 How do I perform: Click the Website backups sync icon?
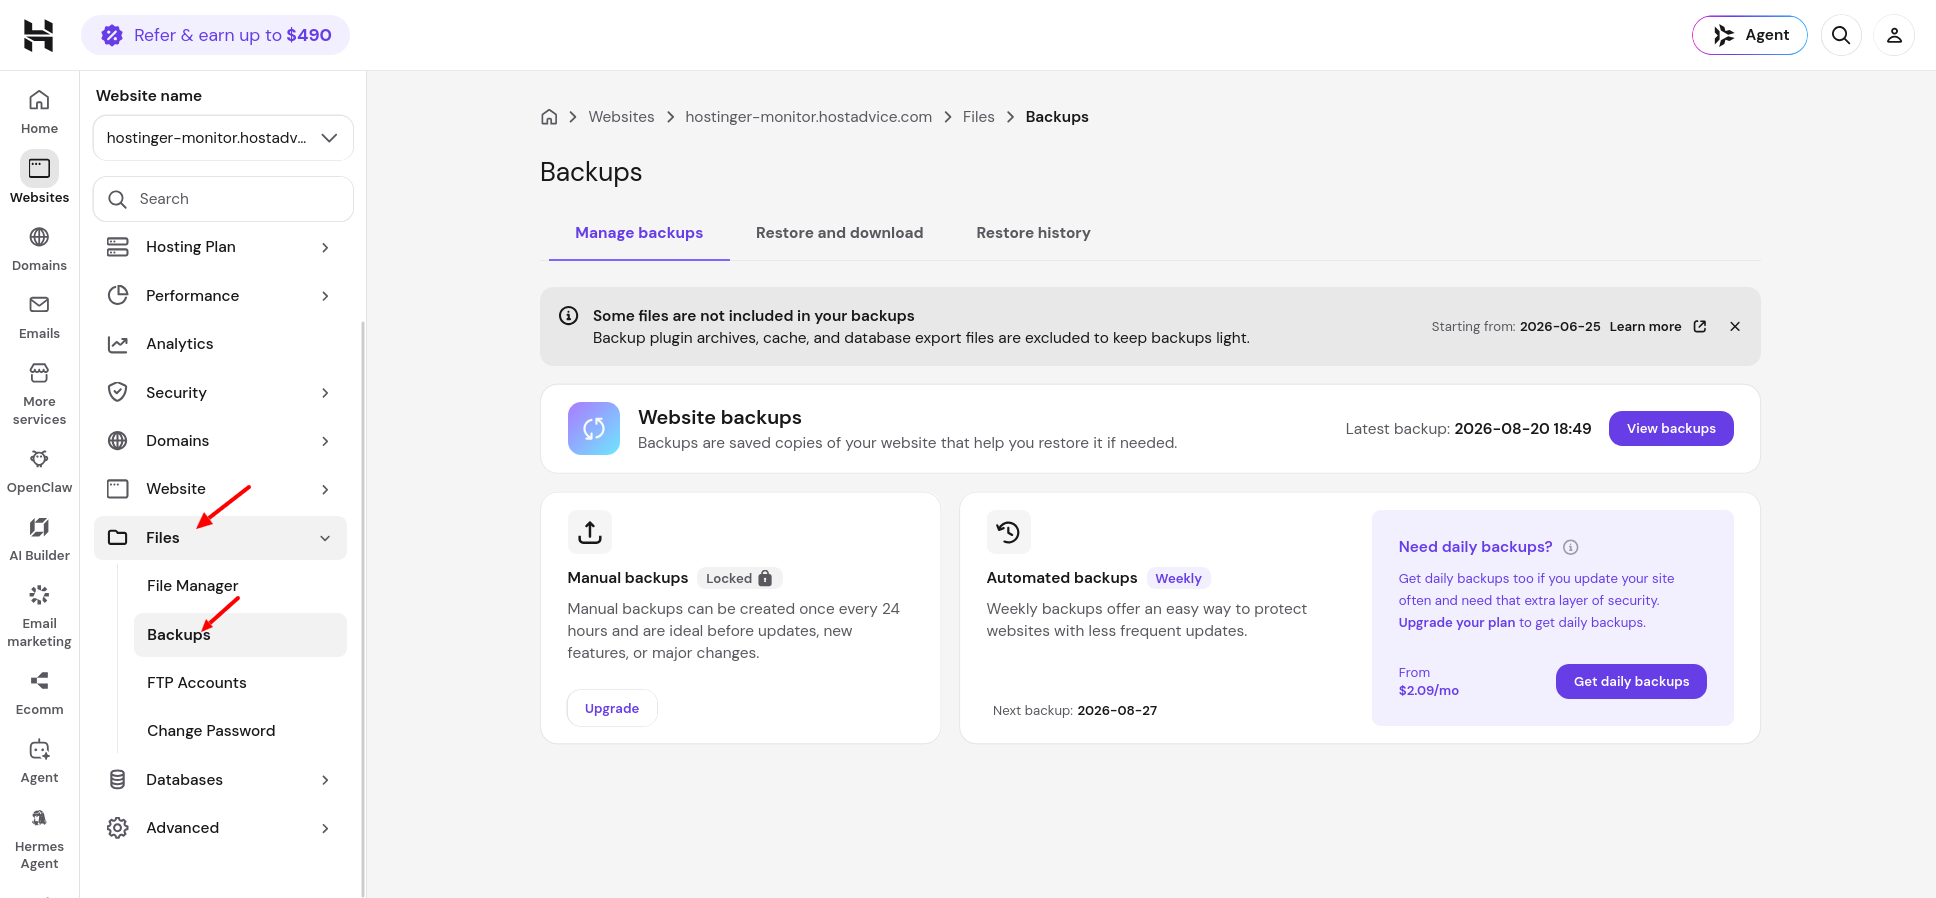click(594, 429)
